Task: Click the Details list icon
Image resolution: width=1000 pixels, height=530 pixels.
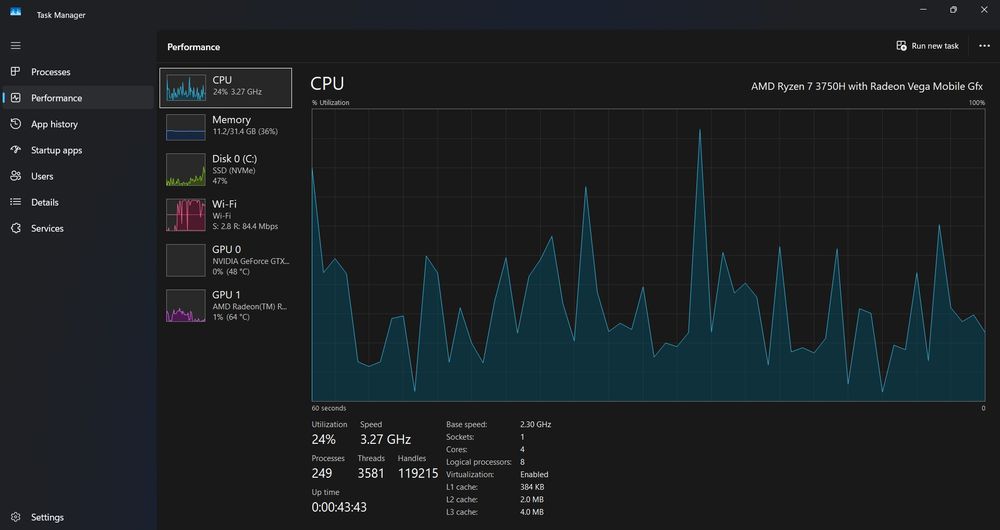Action: pos(16,202)
